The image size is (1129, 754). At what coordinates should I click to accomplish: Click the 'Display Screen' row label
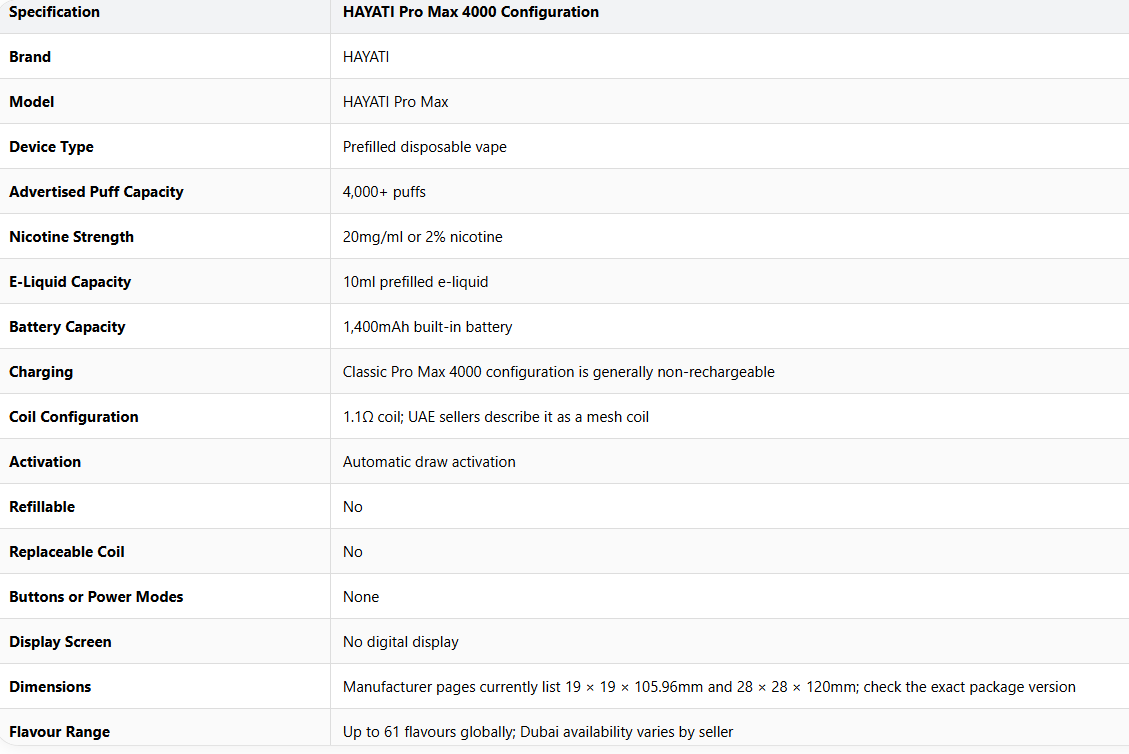point(60,642)
